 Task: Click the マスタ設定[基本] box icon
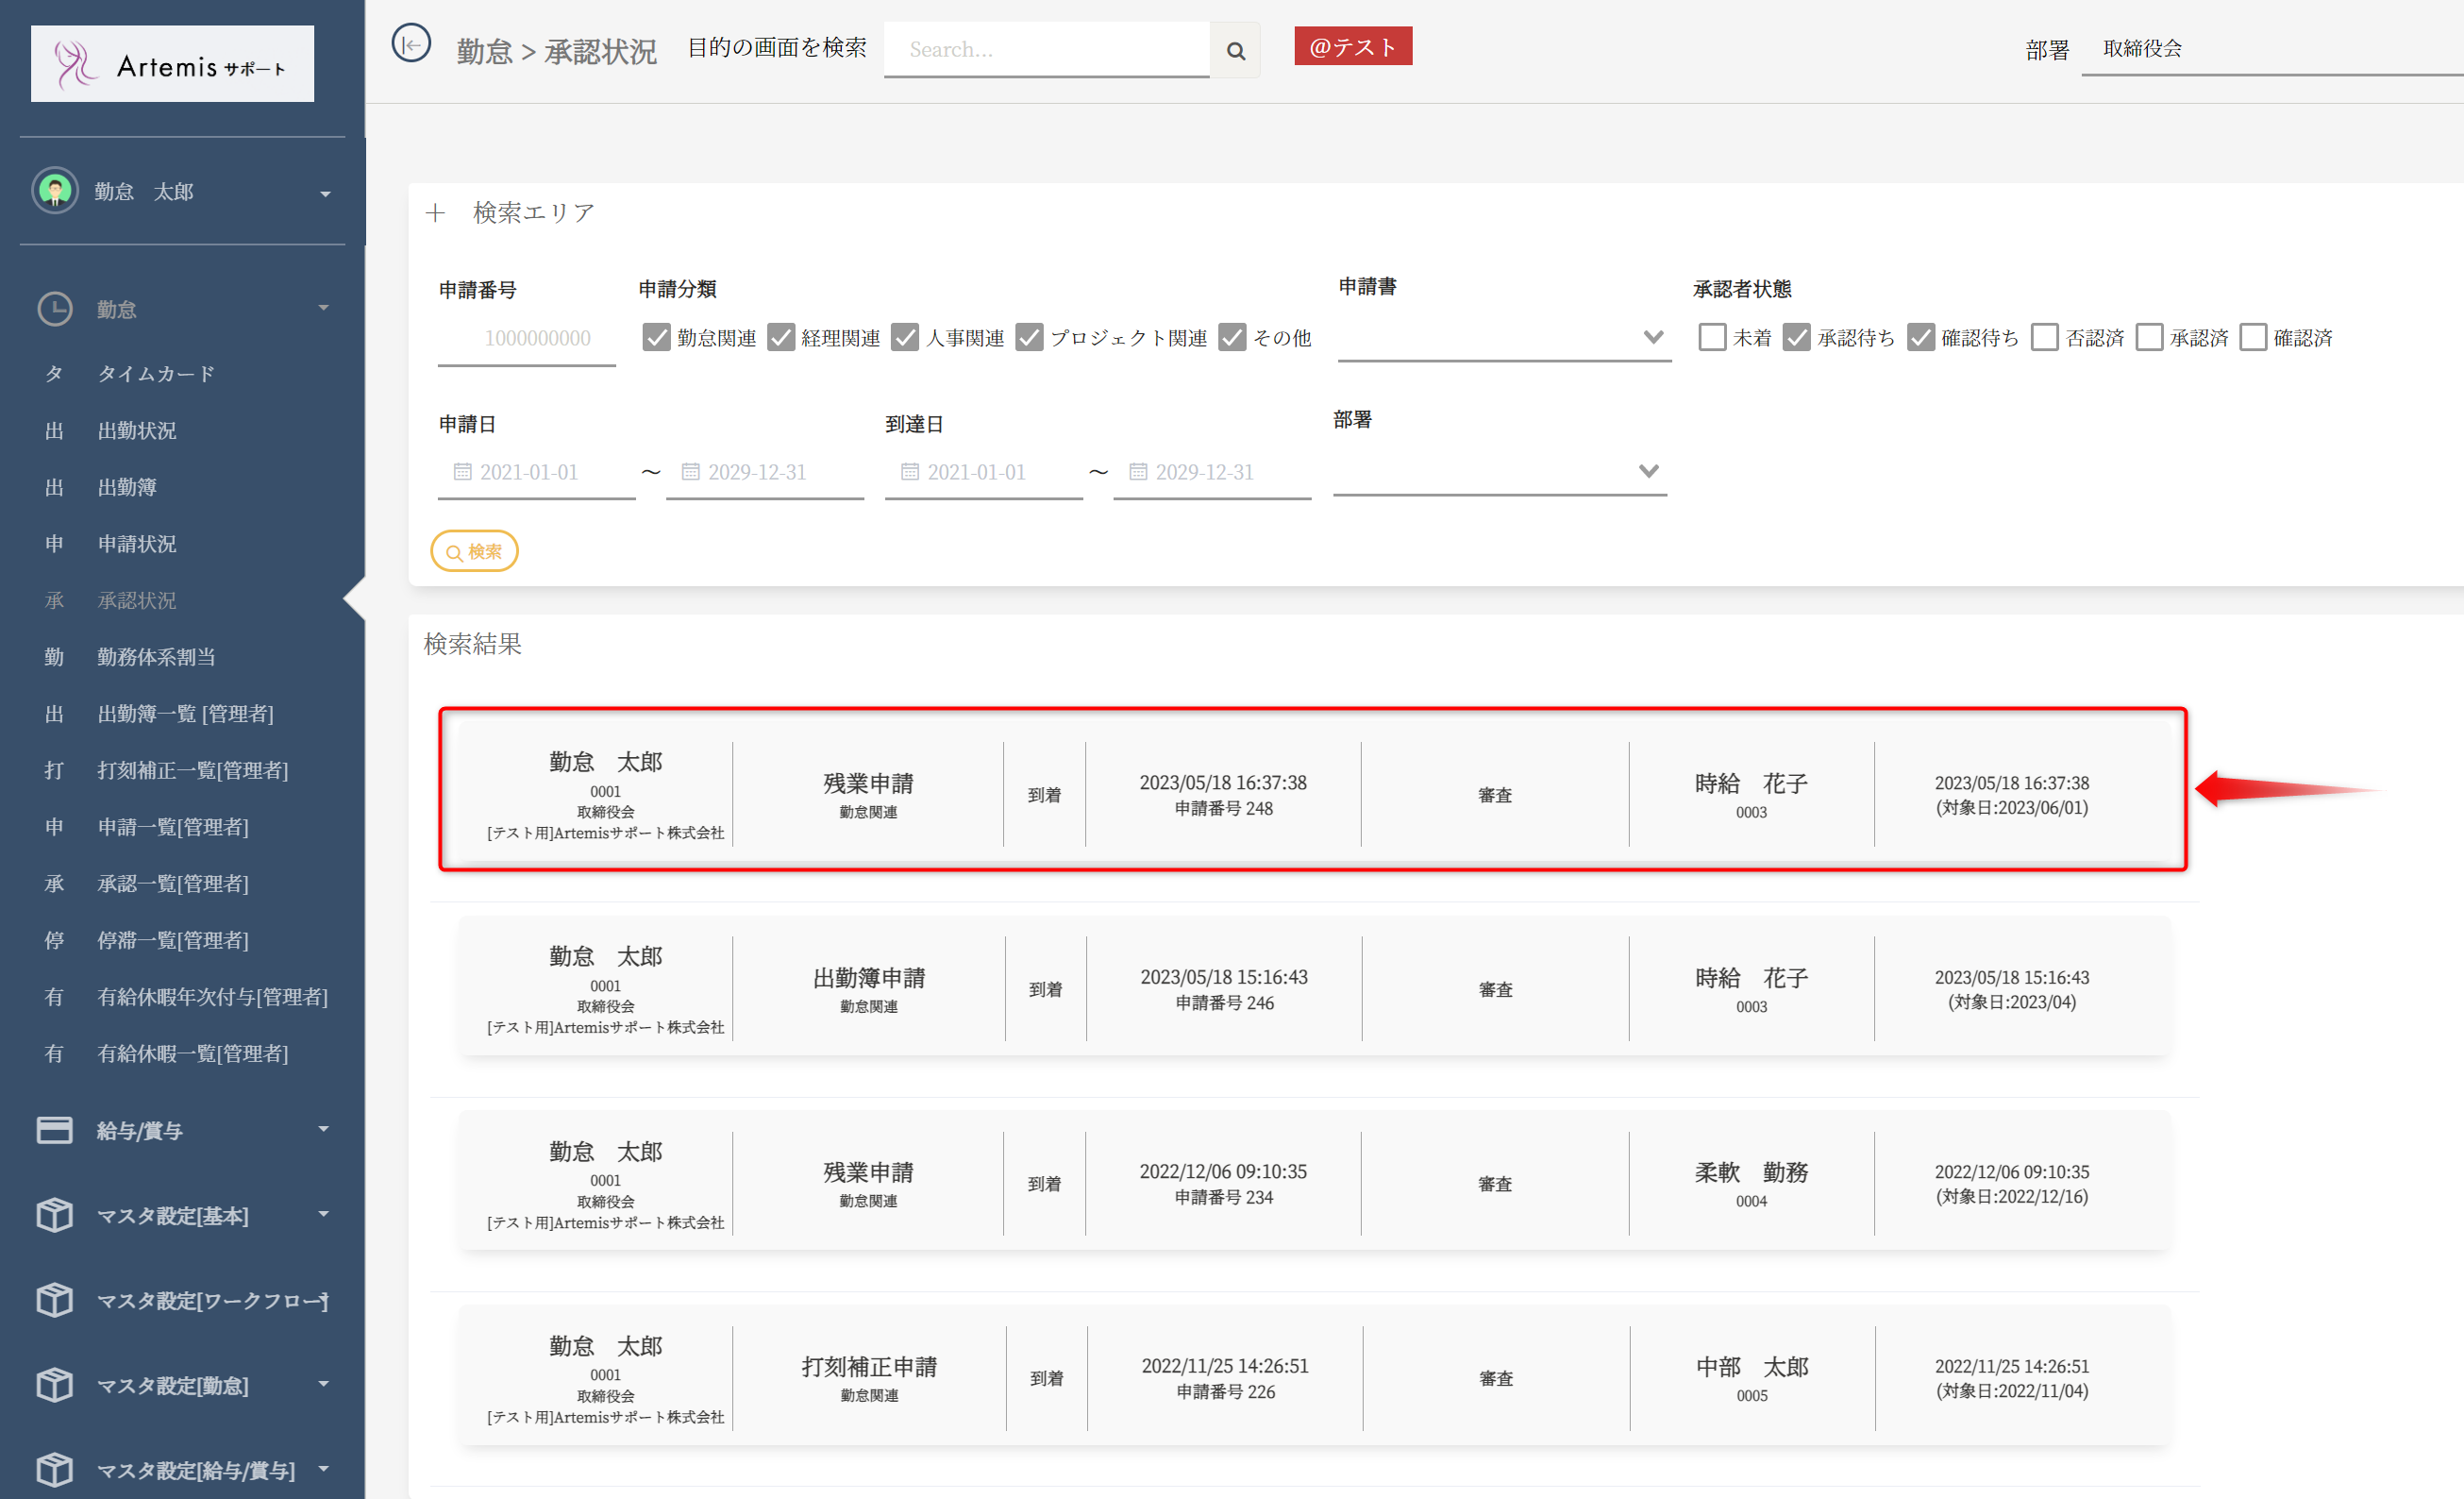click(55, 1215)
